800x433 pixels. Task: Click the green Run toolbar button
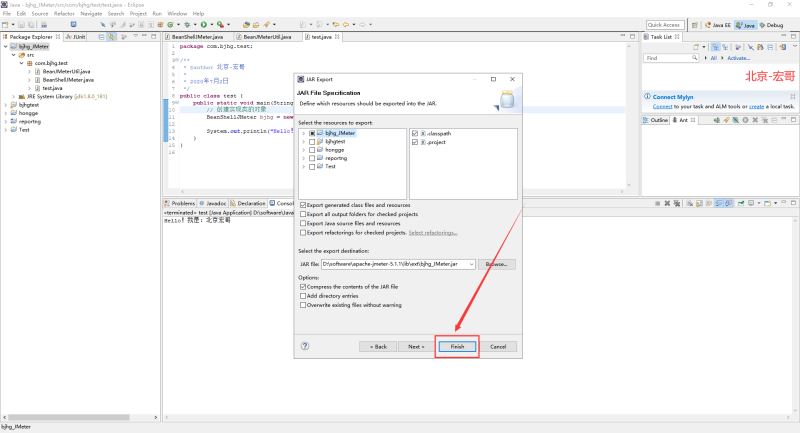click(204, 24)
